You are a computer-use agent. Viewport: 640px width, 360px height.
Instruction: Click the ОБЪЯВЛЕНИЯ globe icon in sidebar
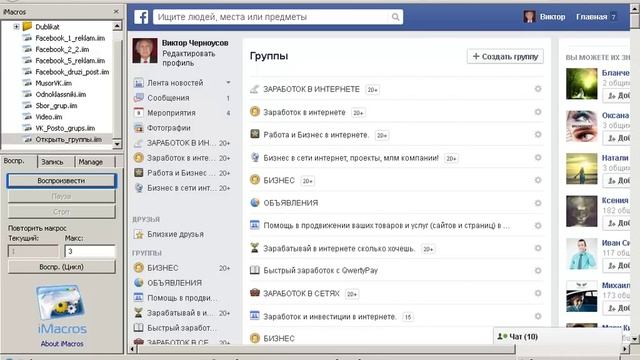pos(139,282)
